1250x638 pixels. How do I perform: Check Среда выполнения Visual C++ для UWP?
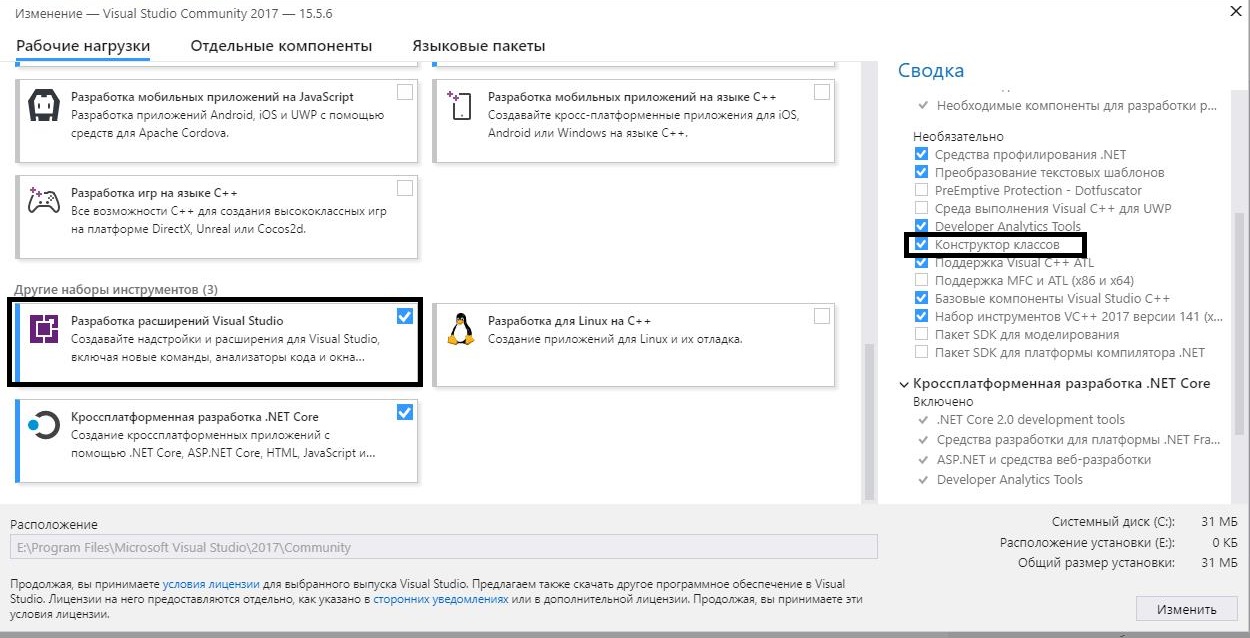point(921,208)
